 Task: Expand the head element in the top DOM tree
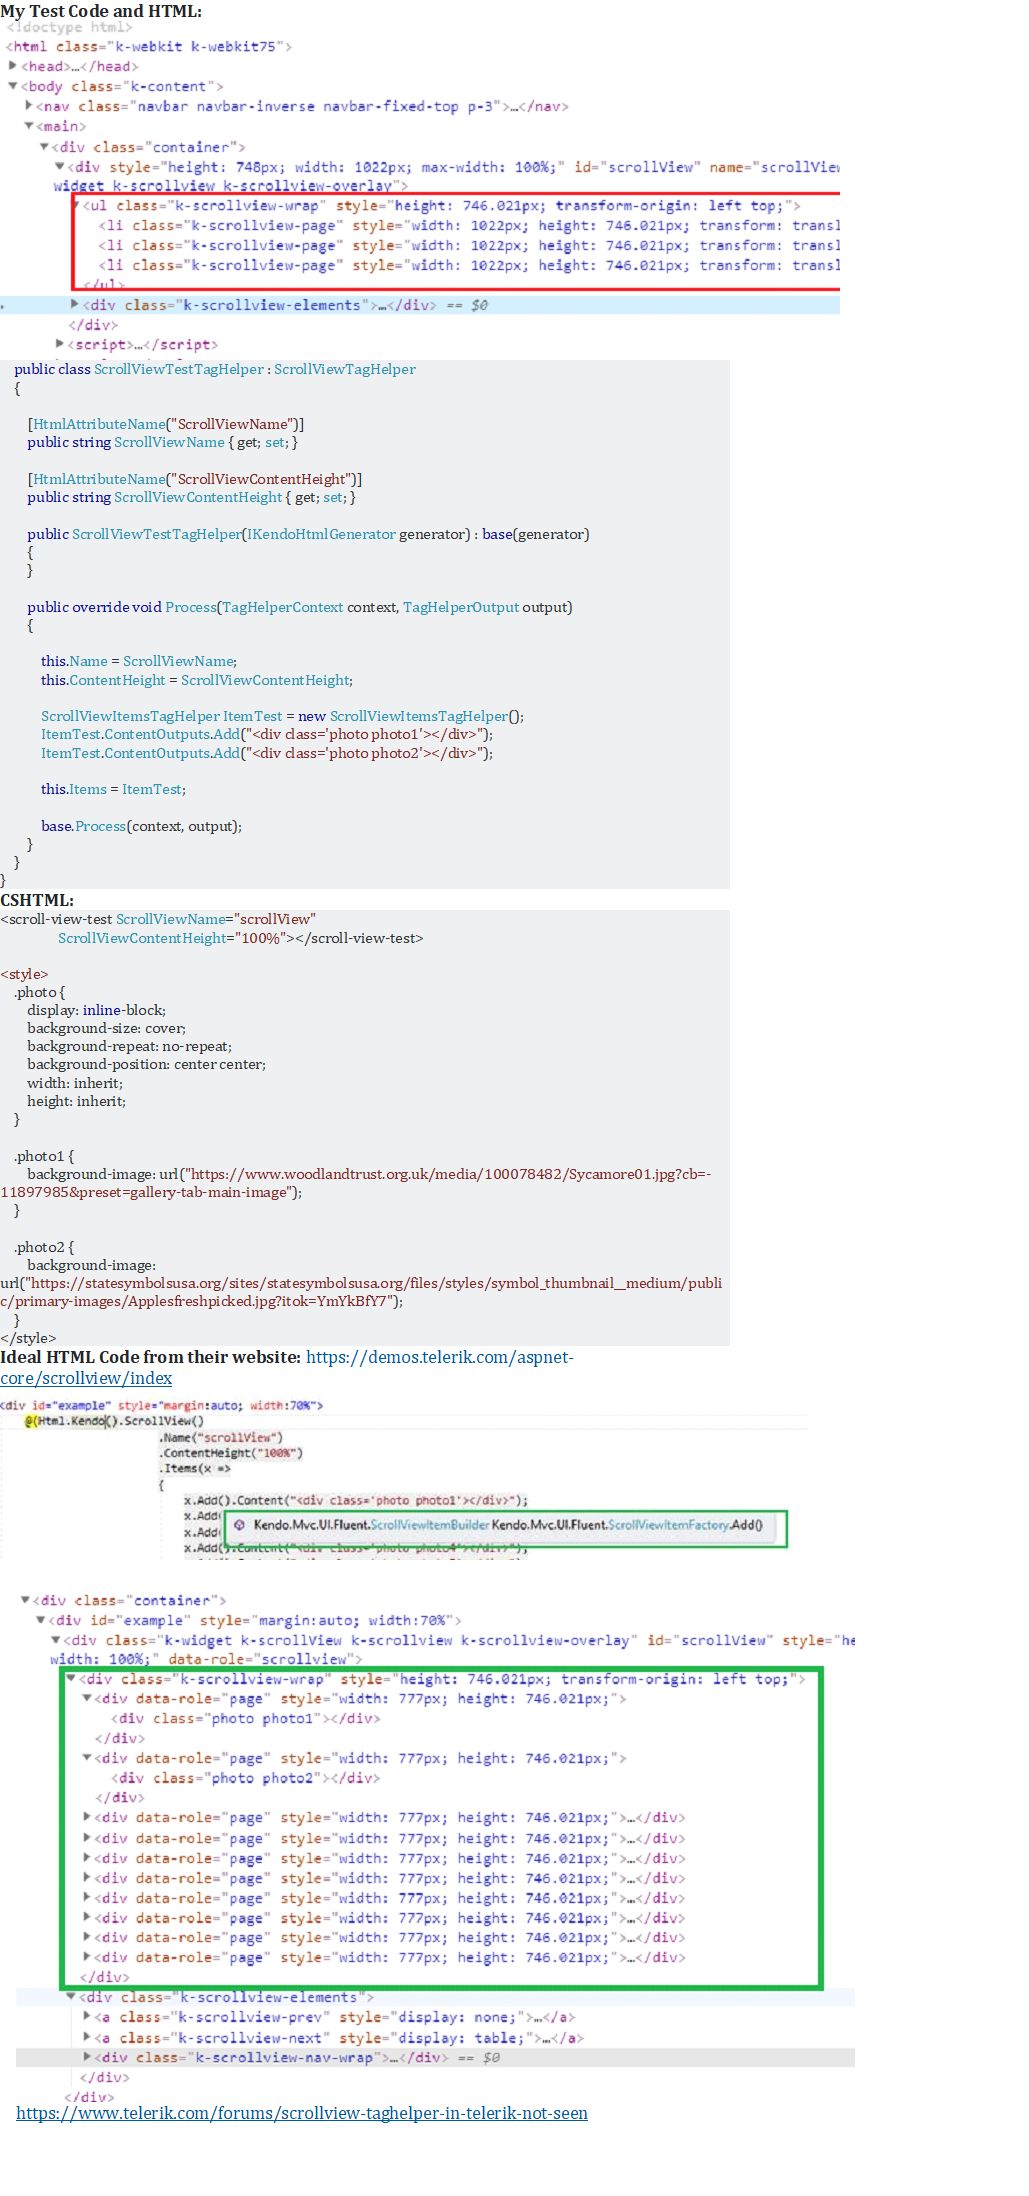click(x=12, y=66)
